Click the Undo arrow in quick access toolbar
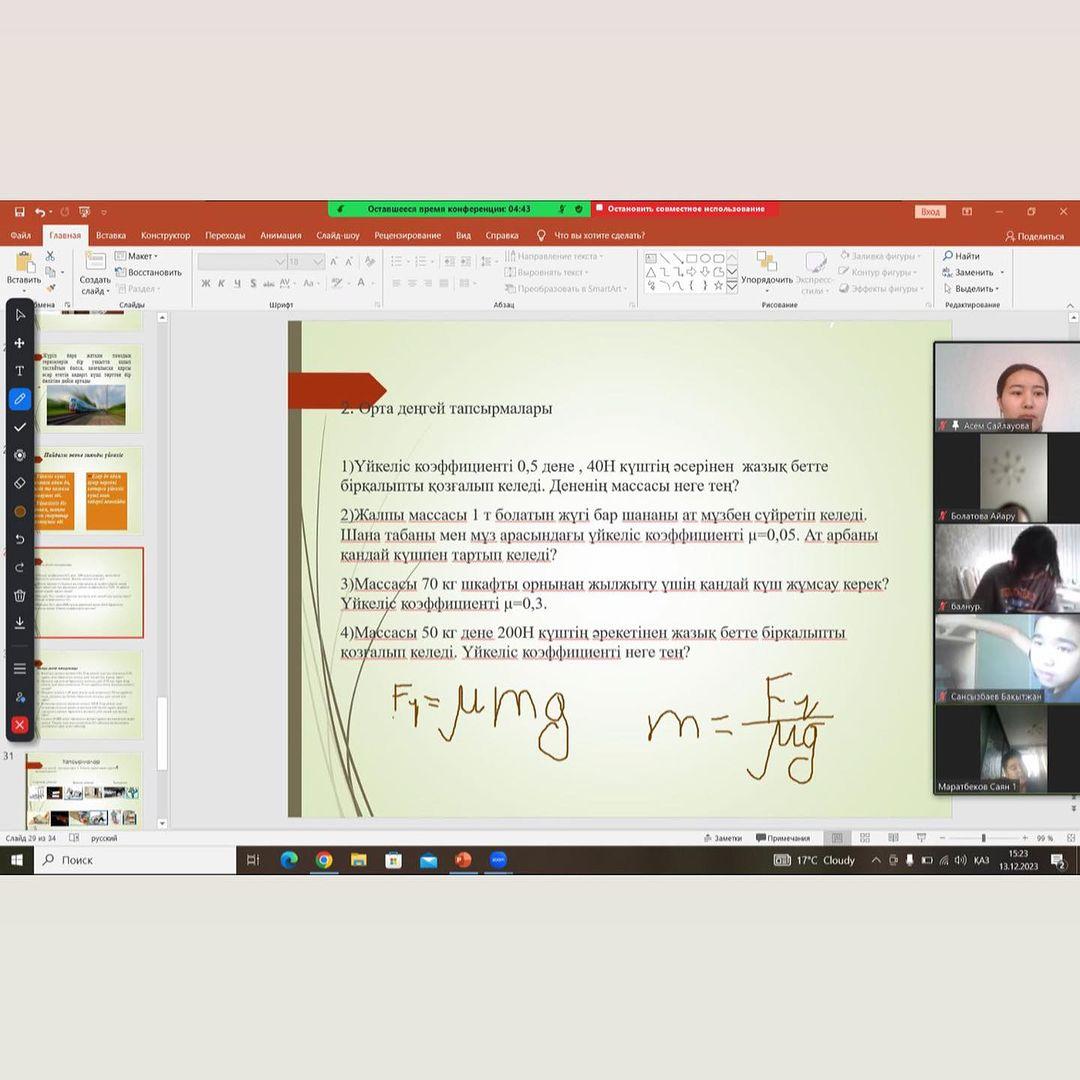 (41, 211)
